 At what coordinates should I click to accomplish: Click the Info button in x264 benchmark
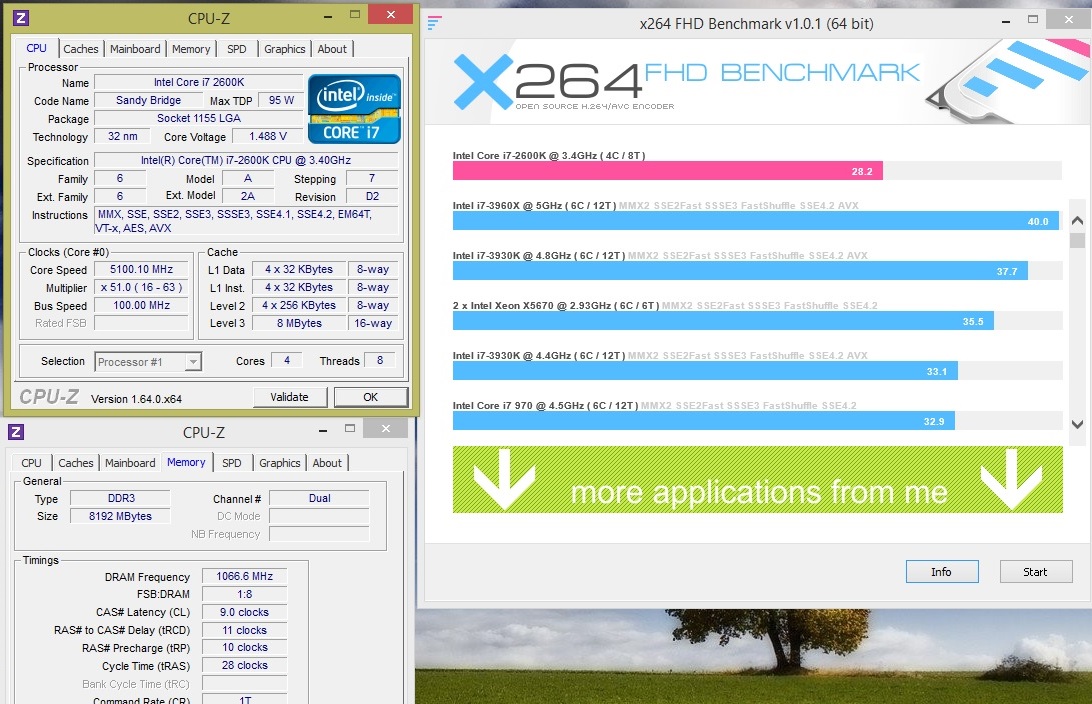942,572
